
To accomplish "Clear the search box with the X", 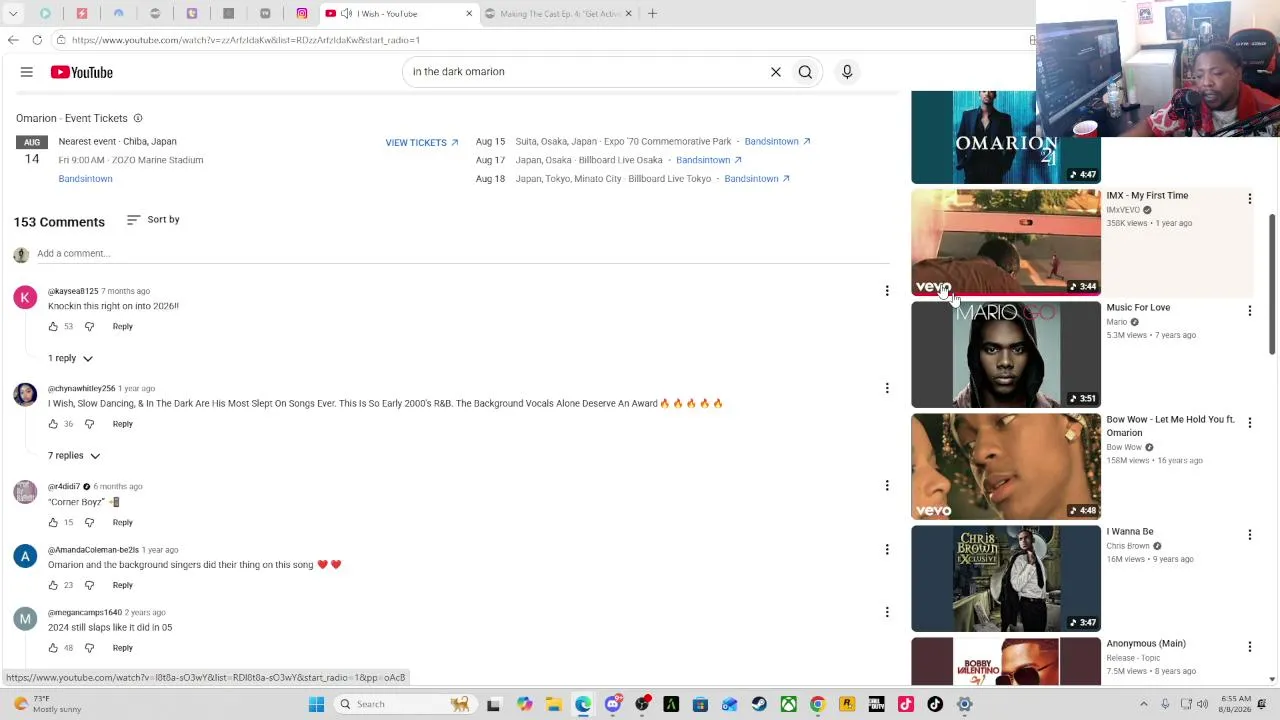I will point(776,72).
